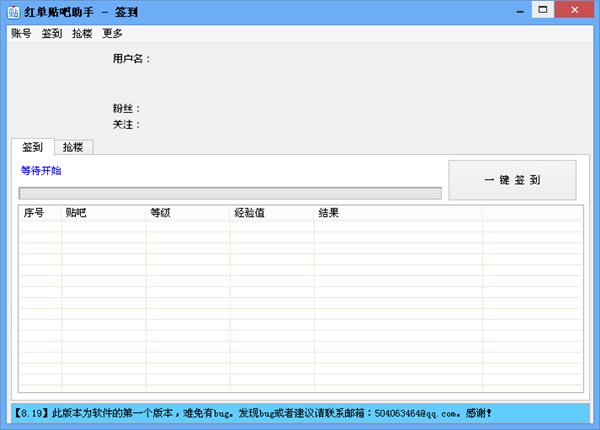Click the bottom status bar notice text

coord(253,413)
